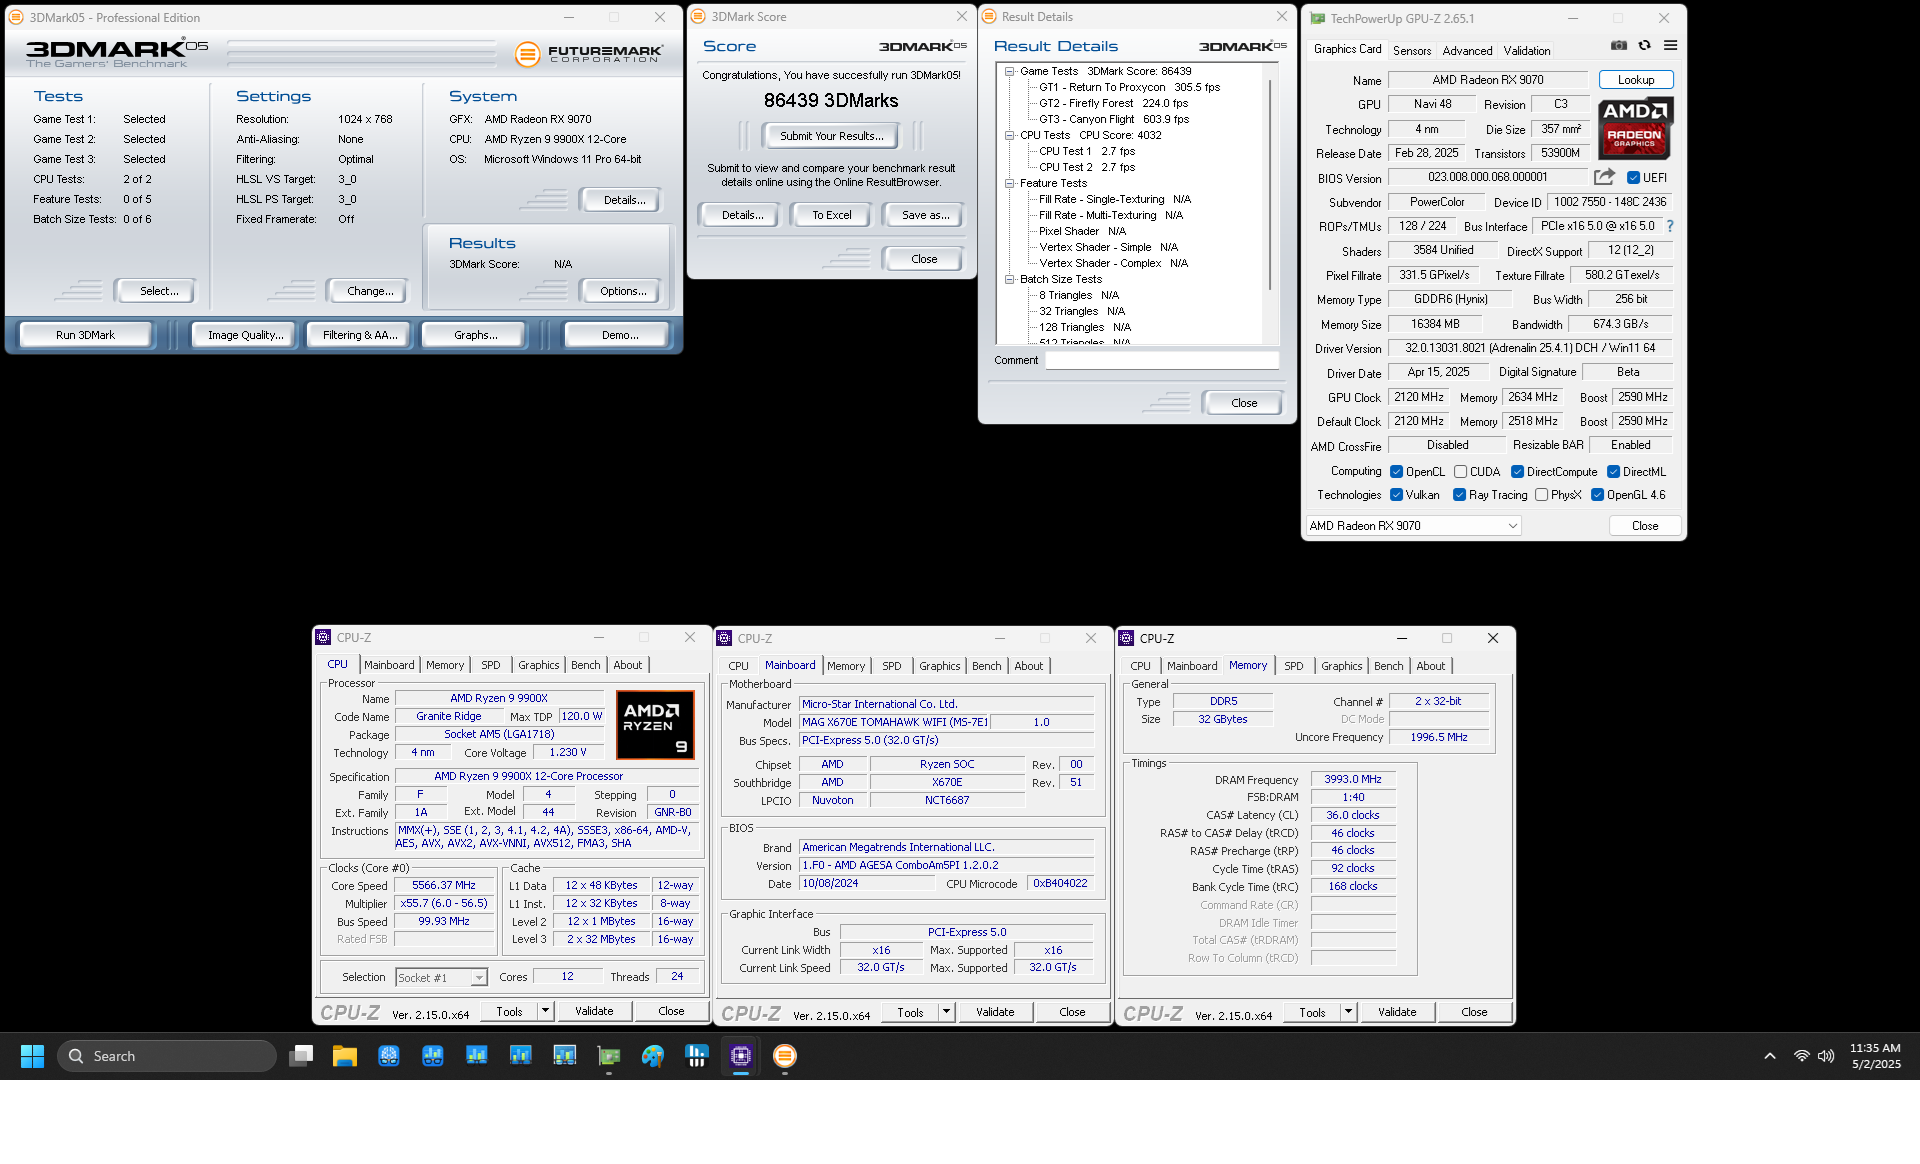
Task: Switch to the Advanced tab in GPU-Z
Action: click(x=1467, y=50)
